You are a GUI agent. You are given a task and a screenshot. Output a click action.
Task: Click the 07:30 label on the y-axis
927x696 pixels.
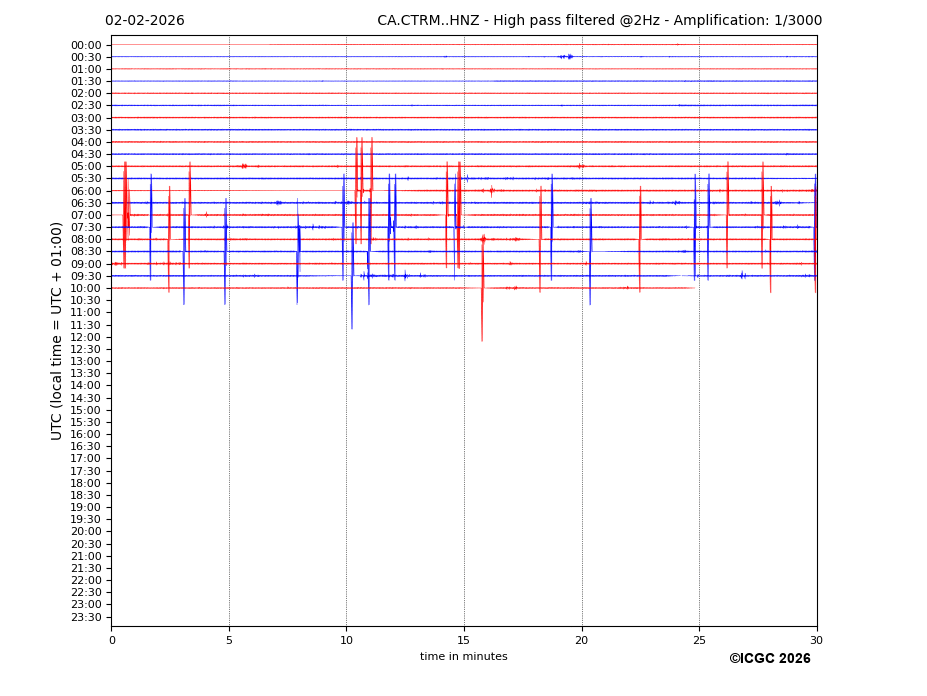(86, 227)
